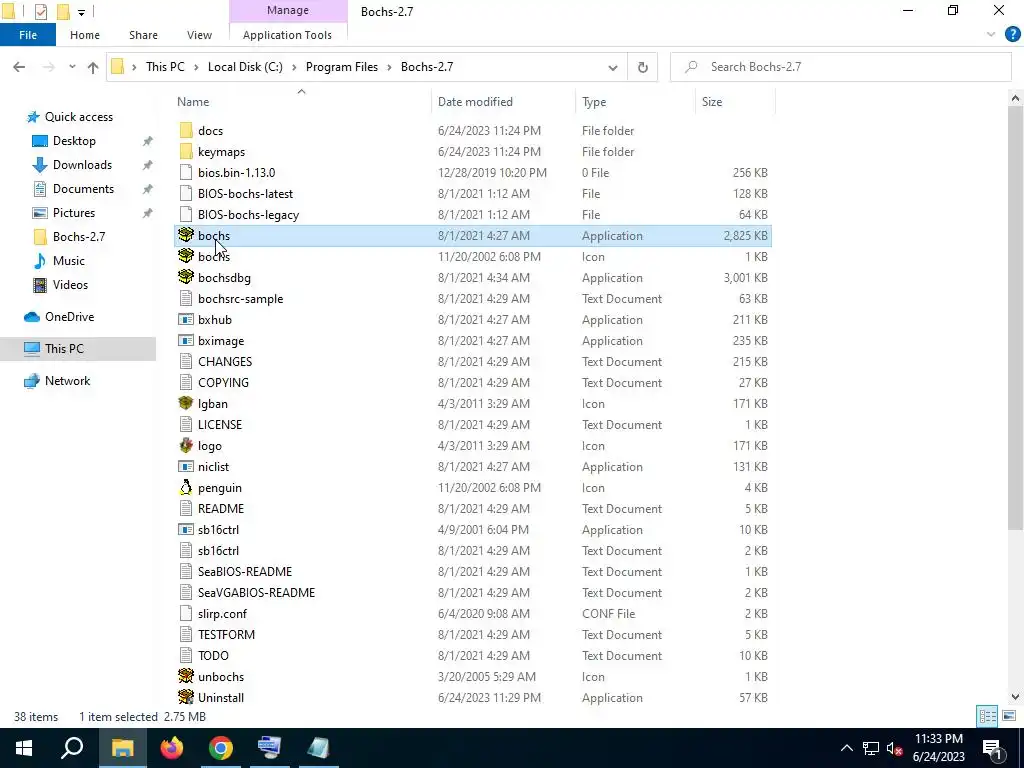Select the penguin icon file

click(186, 487)
